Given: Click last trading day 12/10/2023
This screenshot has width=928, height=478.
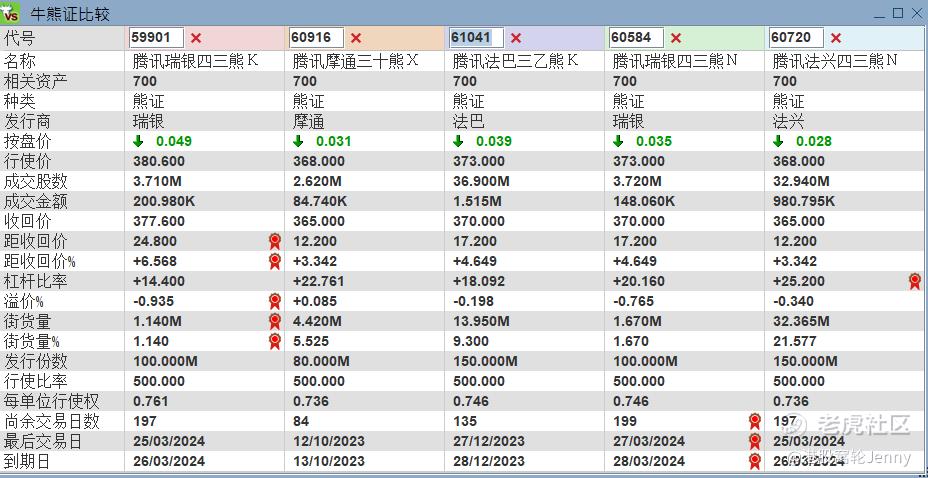Looking at the screenshot, I should tap(329, 441).
